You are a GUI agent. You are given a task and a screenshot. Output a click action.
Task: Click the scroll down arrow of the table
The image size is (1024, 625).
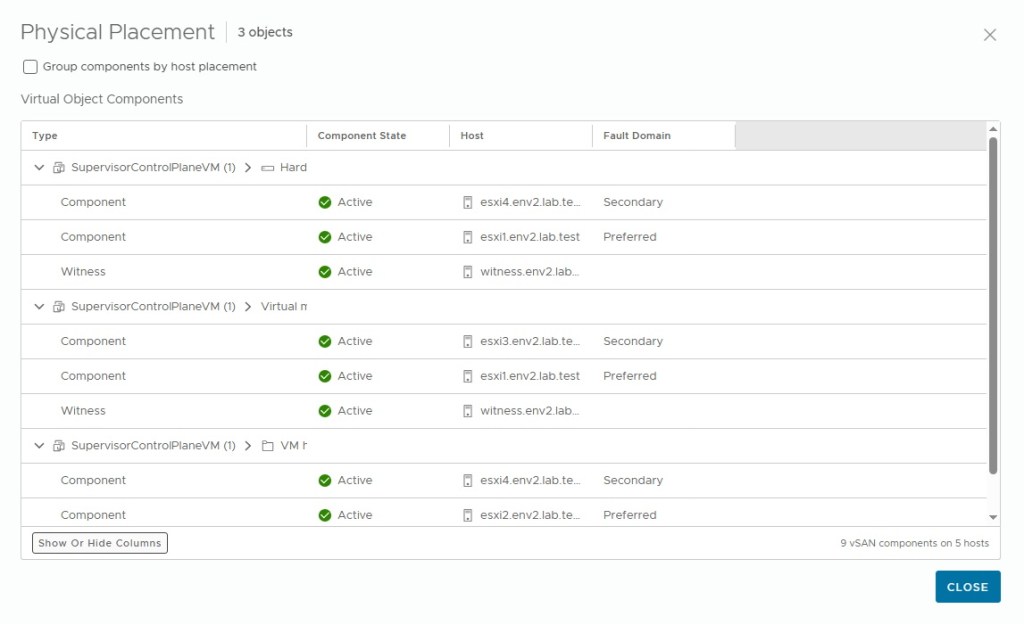(x=993, y=517)
